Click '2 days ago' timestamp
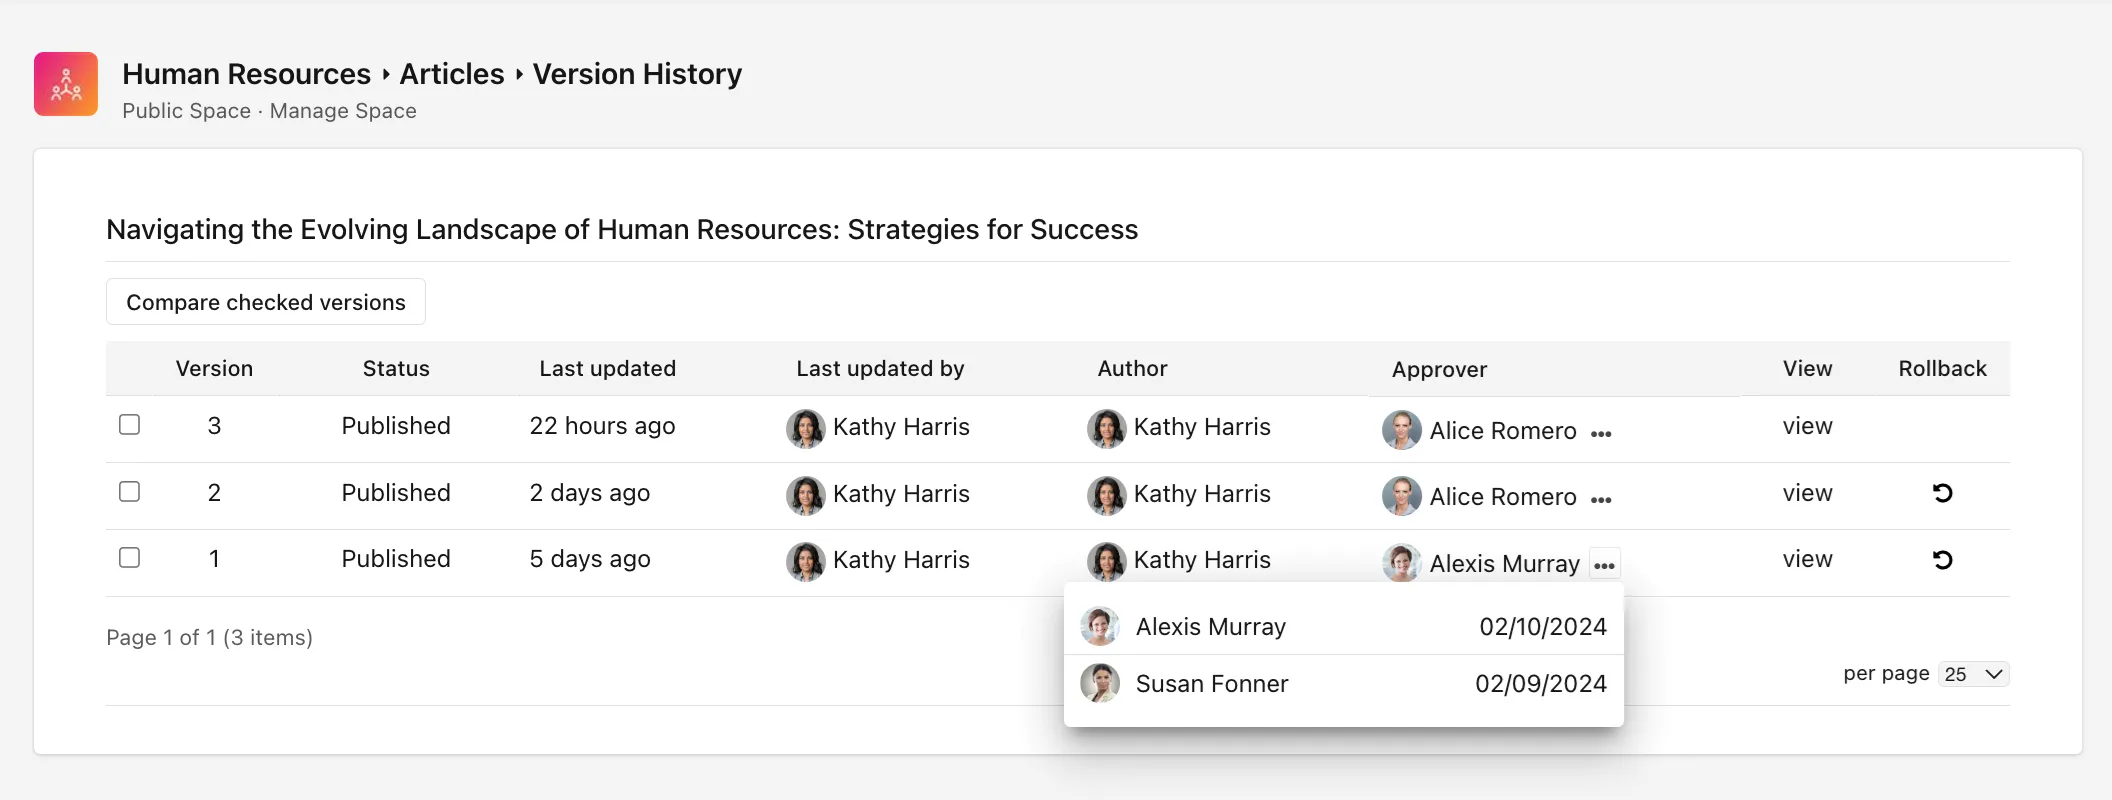Screen dimensions: 2112x800 590,493
